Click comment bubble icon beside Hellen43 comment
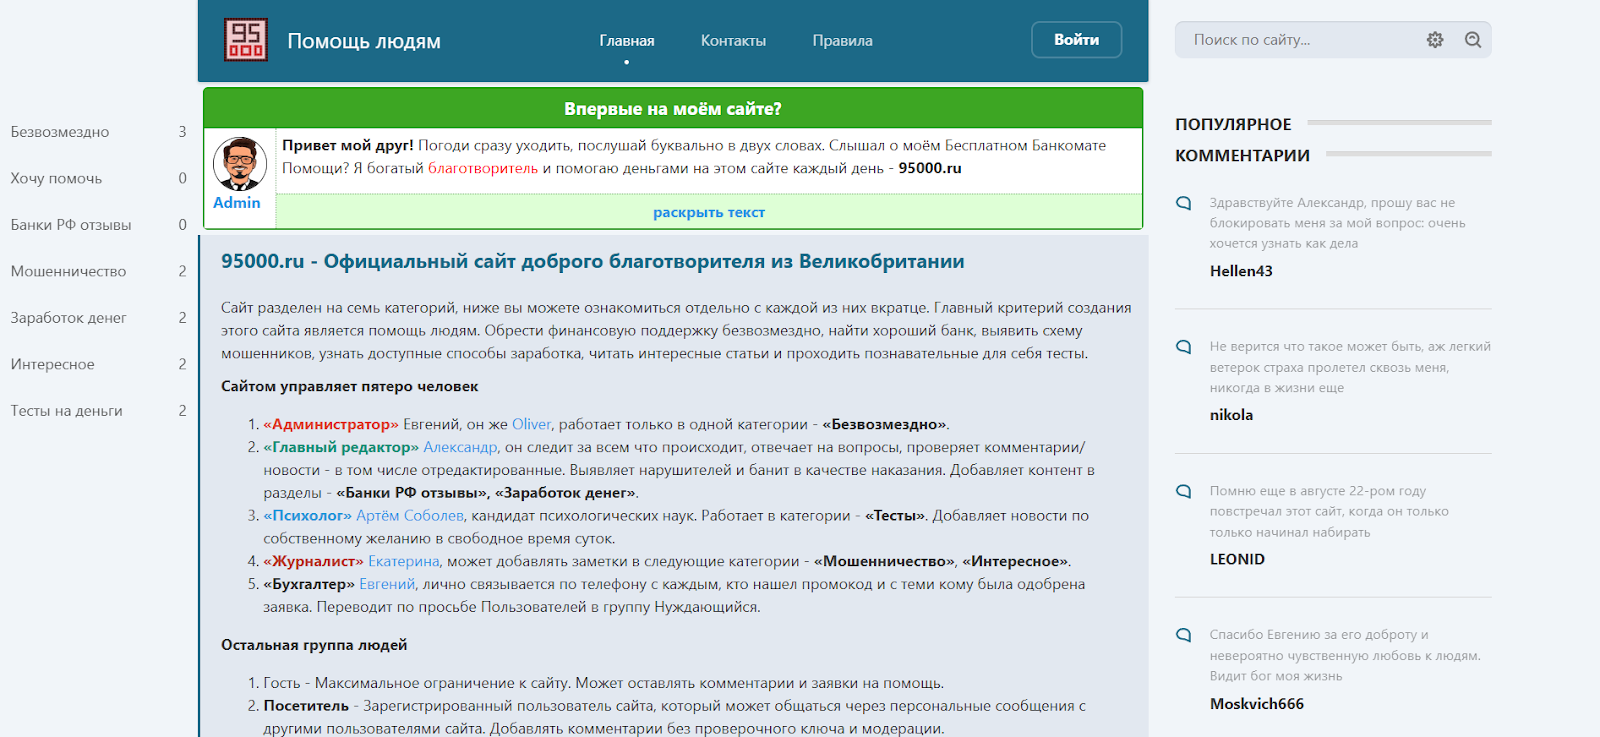 click(1184, 203)
